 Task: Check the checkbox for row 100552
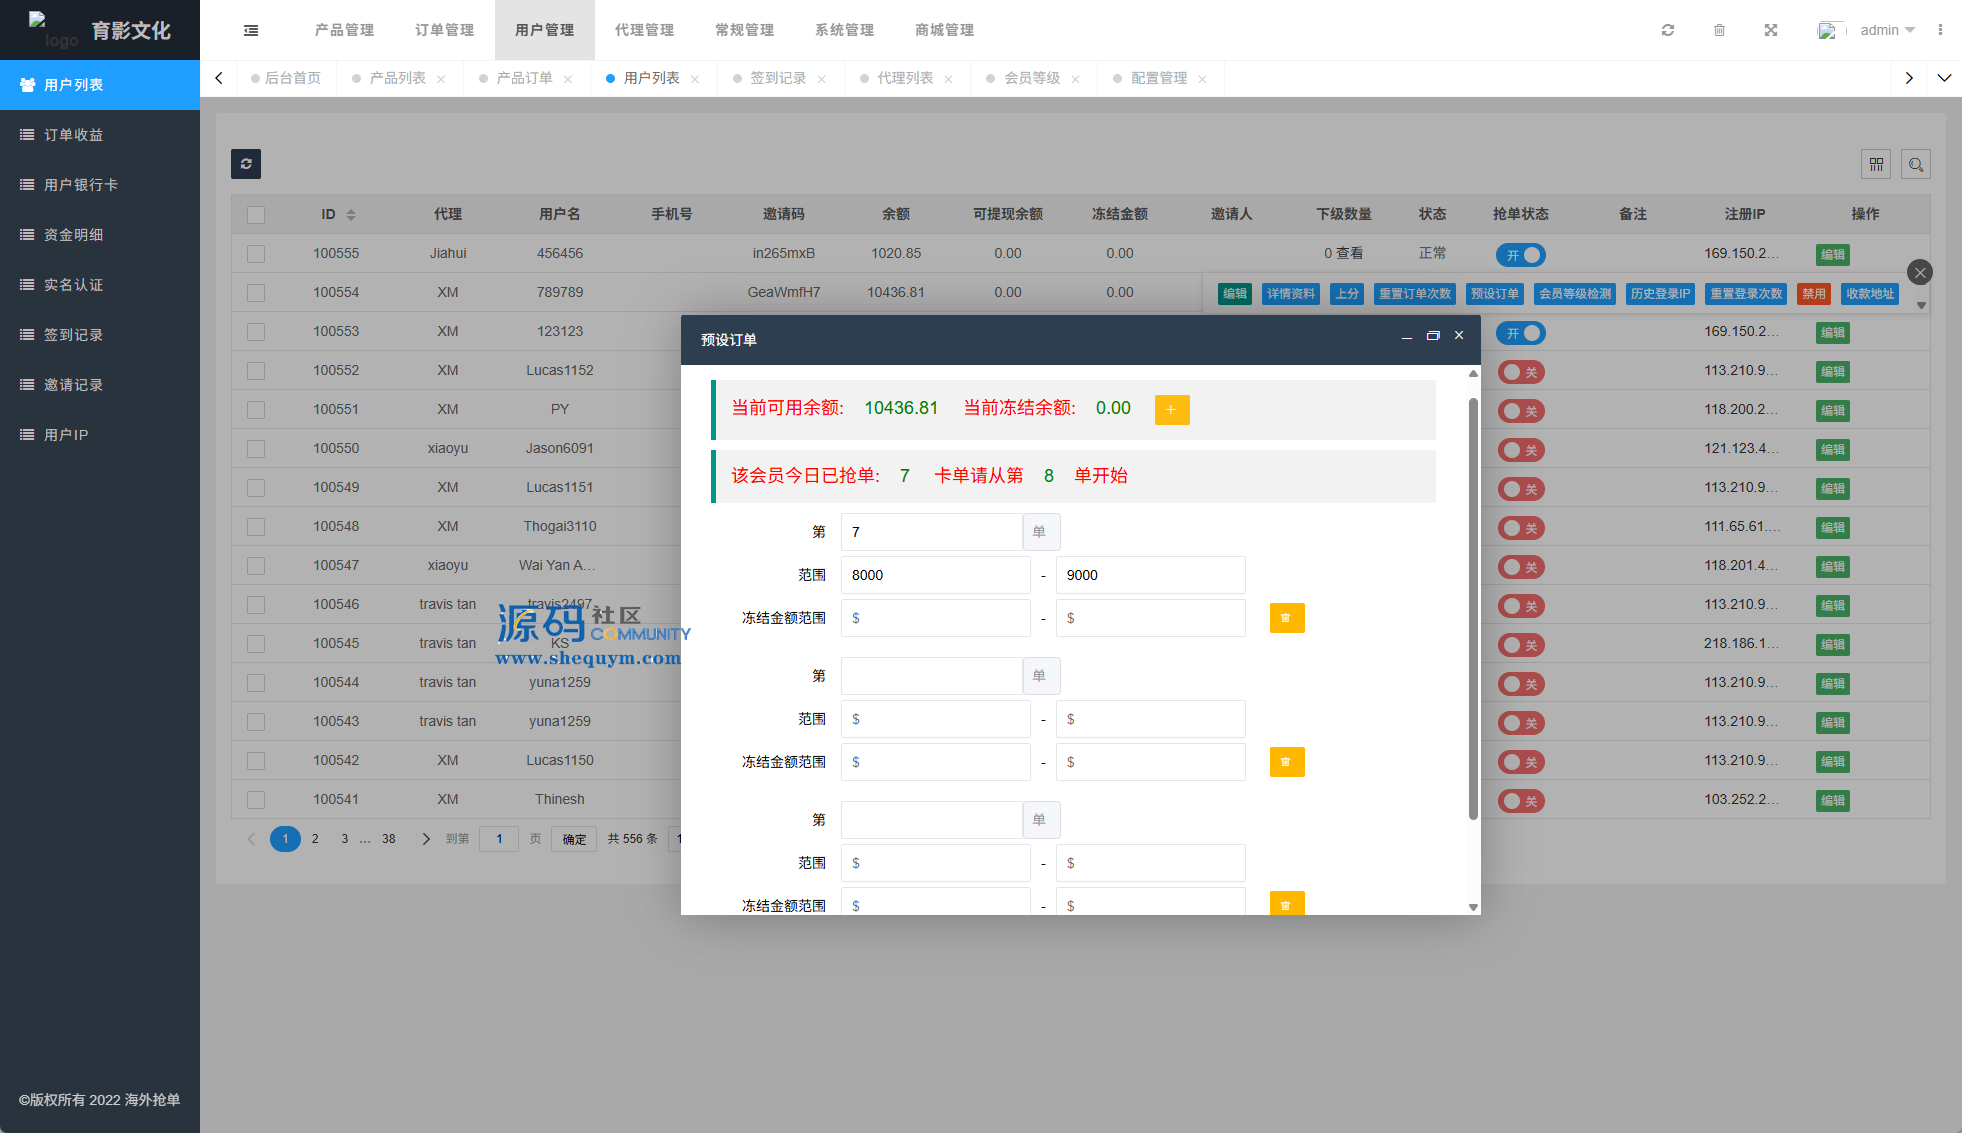coord(256,371)
